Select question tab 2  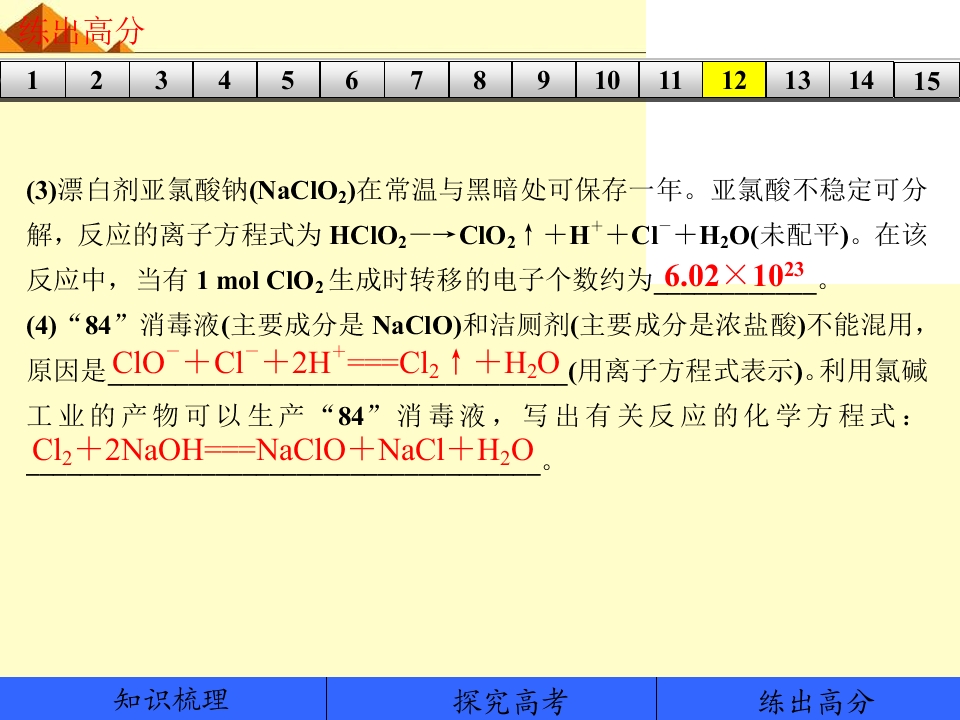97,80
